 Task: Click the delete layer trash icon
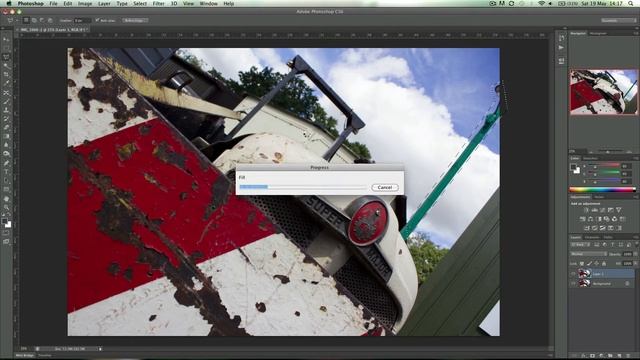pyautogui.click(x=628, y=356)
